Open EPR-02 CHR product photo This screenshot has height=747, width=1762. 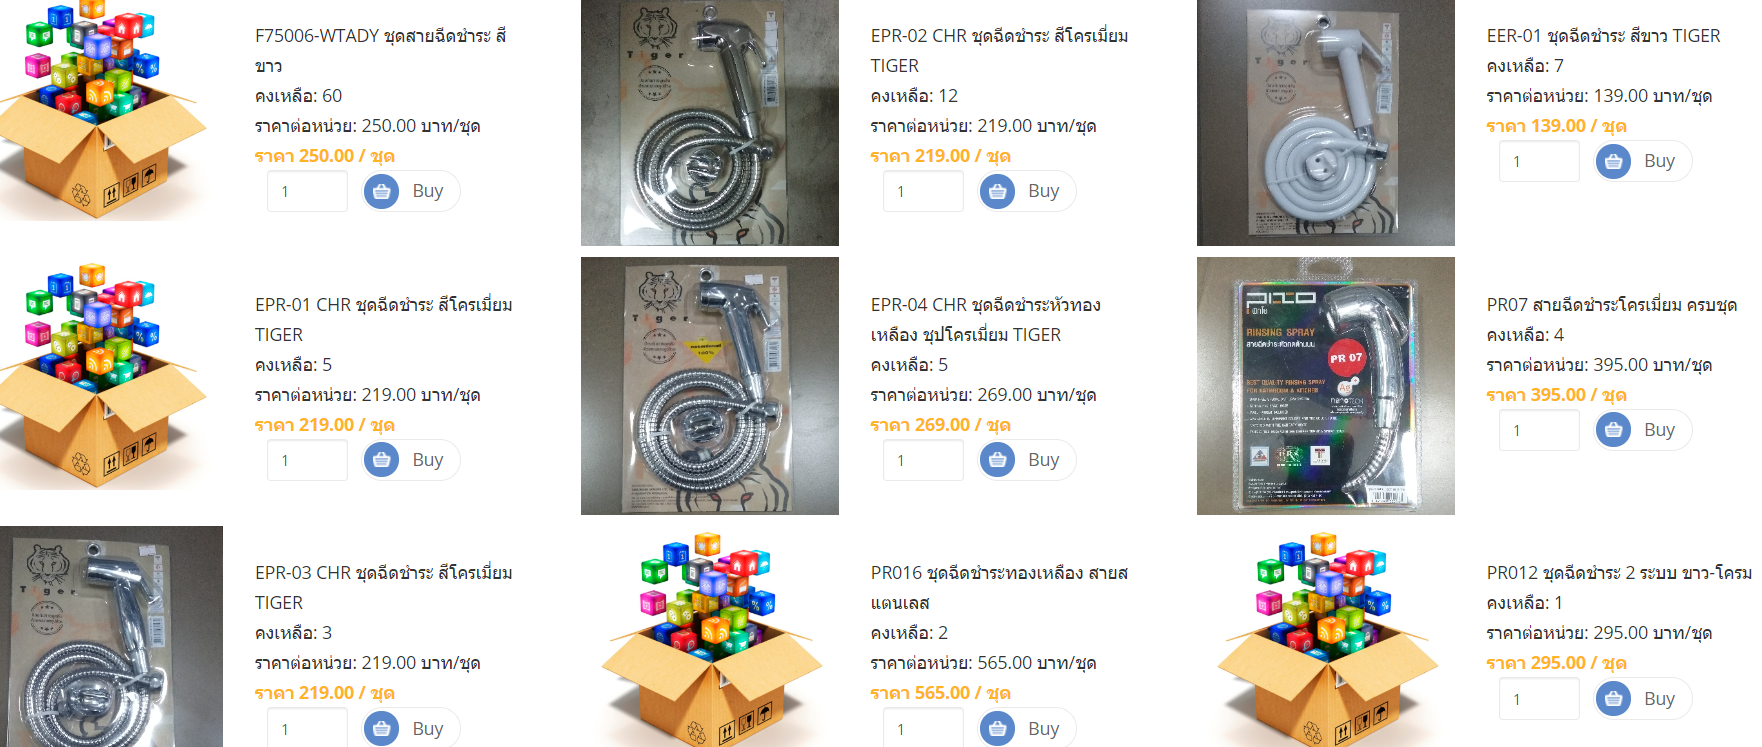pos(710,122)
